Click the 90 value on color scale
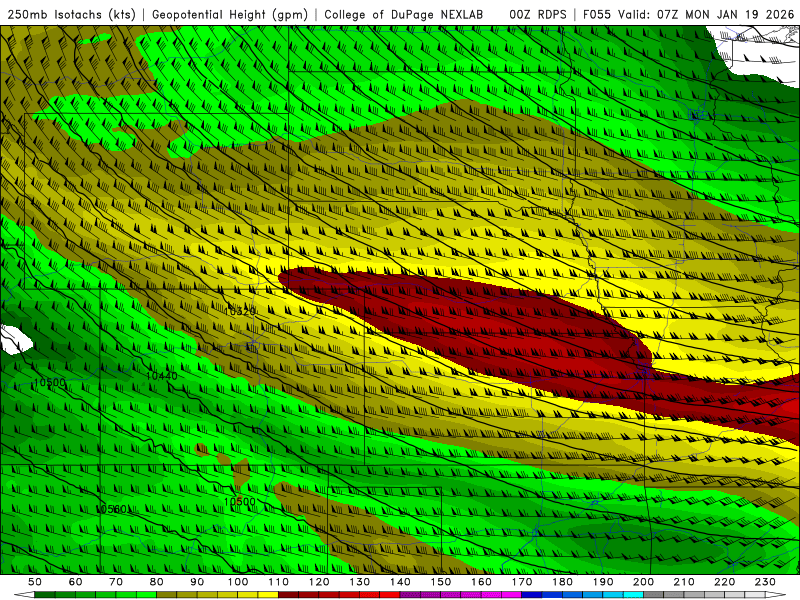Image resolution: width=800 pixels, height=600 pixels. pyautogui.click(x=197, y=582)
